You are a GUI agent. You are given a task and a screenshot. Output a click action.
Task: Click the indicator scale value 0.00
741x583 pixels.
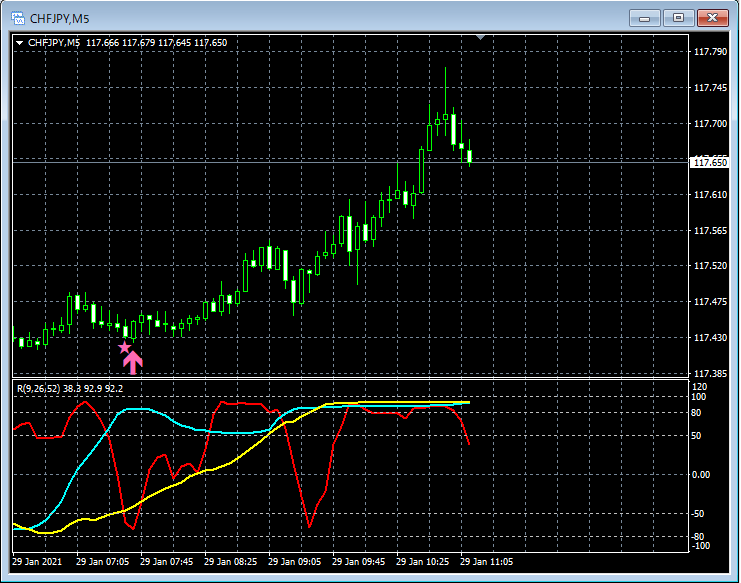pyautogui.click(x=701, y=475)
